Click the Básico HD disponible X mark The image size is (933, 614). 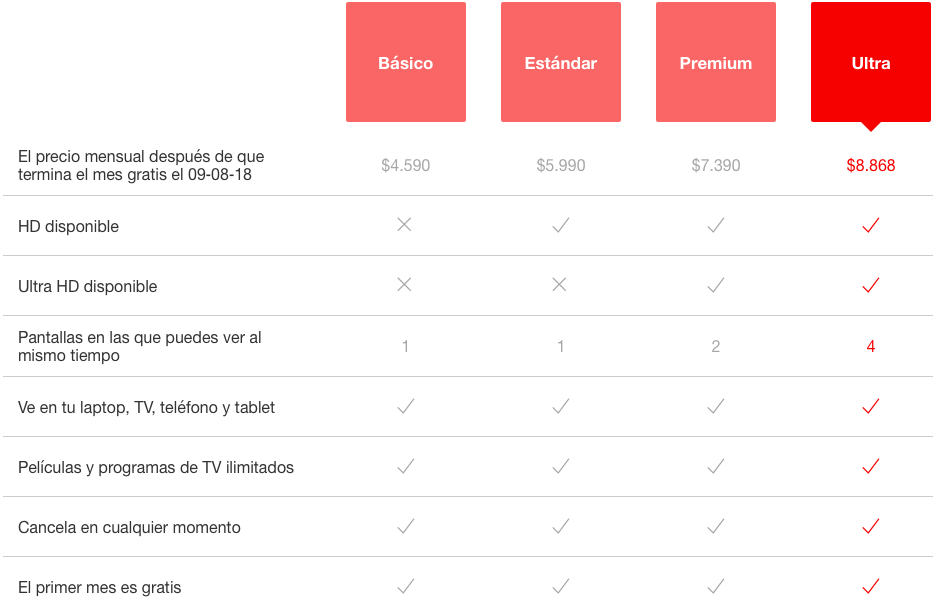click(404, 225)
